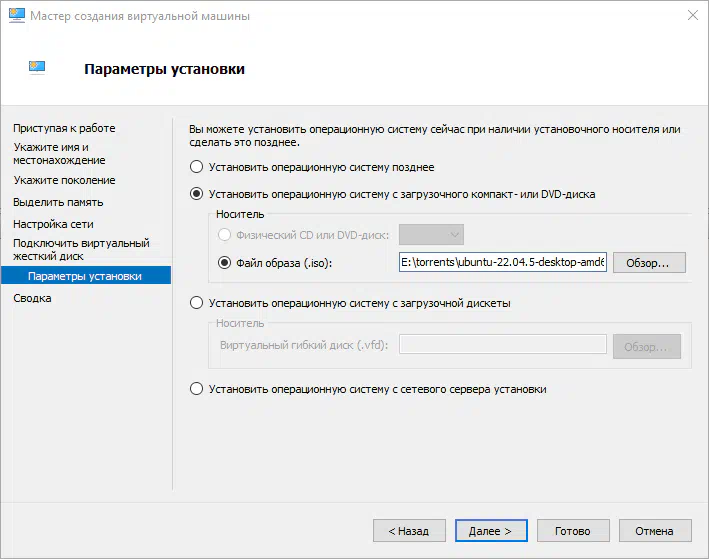Click 'Далее >' to continue
This screenshot has height=559, width=709.
[x=491, y=531]
